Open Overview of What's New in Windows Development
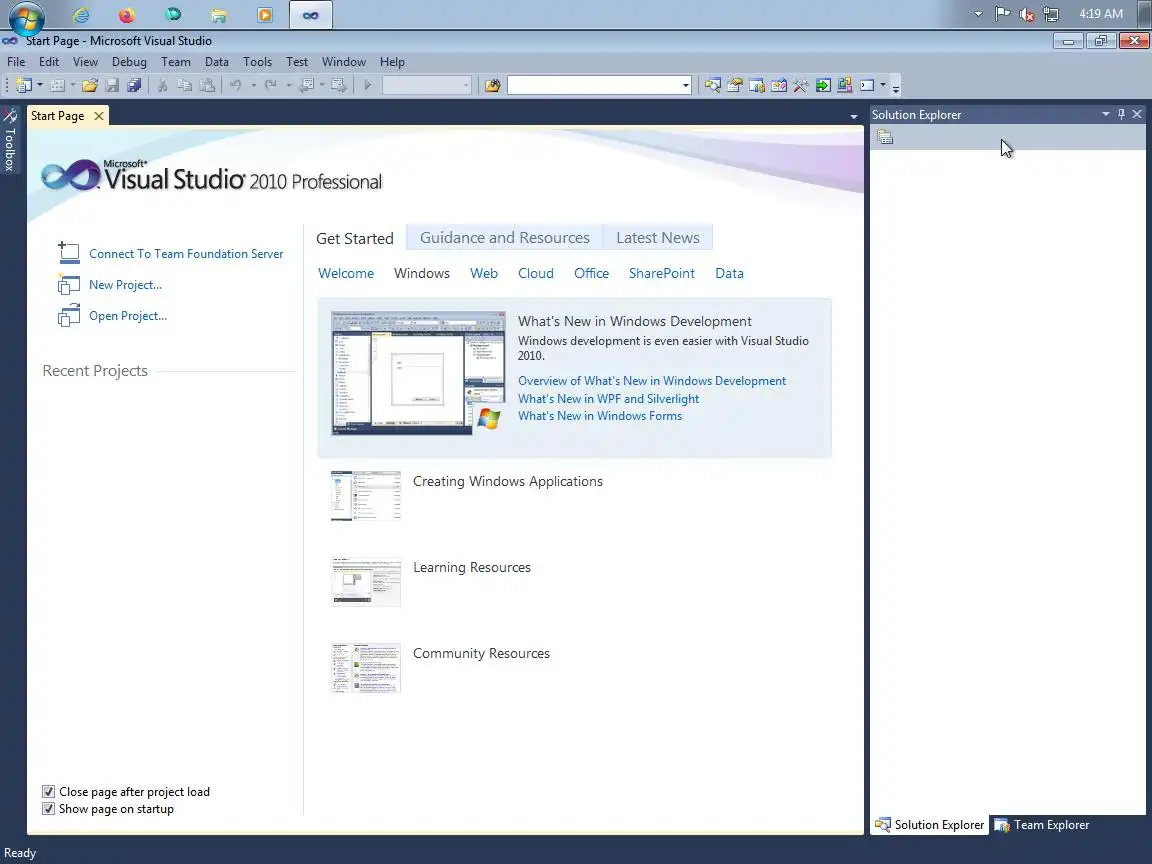Viewport: 1152px width, 864px height. coord(652,381)
